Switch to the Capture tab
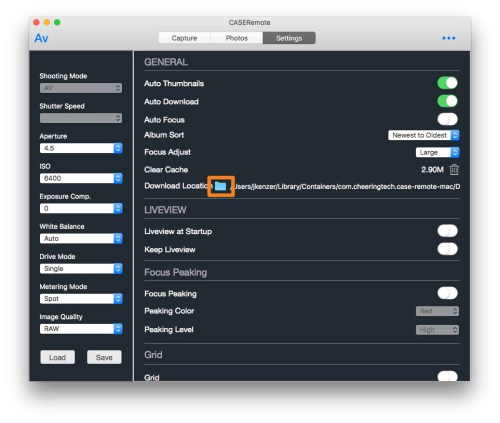The height and width of the screenshot is (423, 500). pyautogui.click(x=184, y=38)
